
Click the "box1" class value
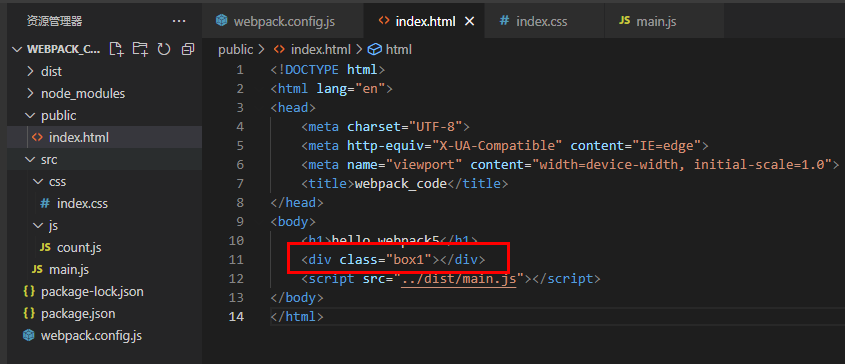click(x=408, y=259)
